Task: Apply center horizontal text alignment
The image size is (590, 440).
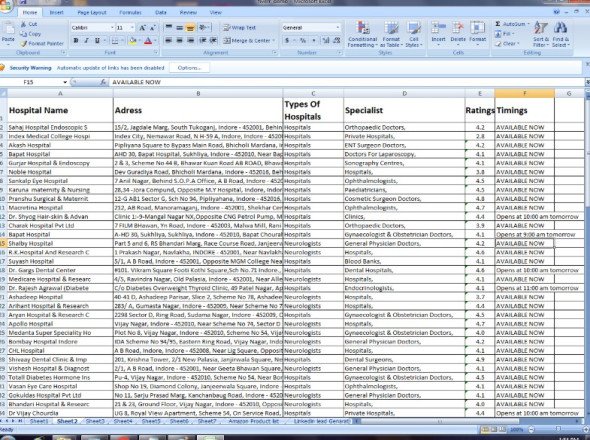Action: tap(179, 40)
